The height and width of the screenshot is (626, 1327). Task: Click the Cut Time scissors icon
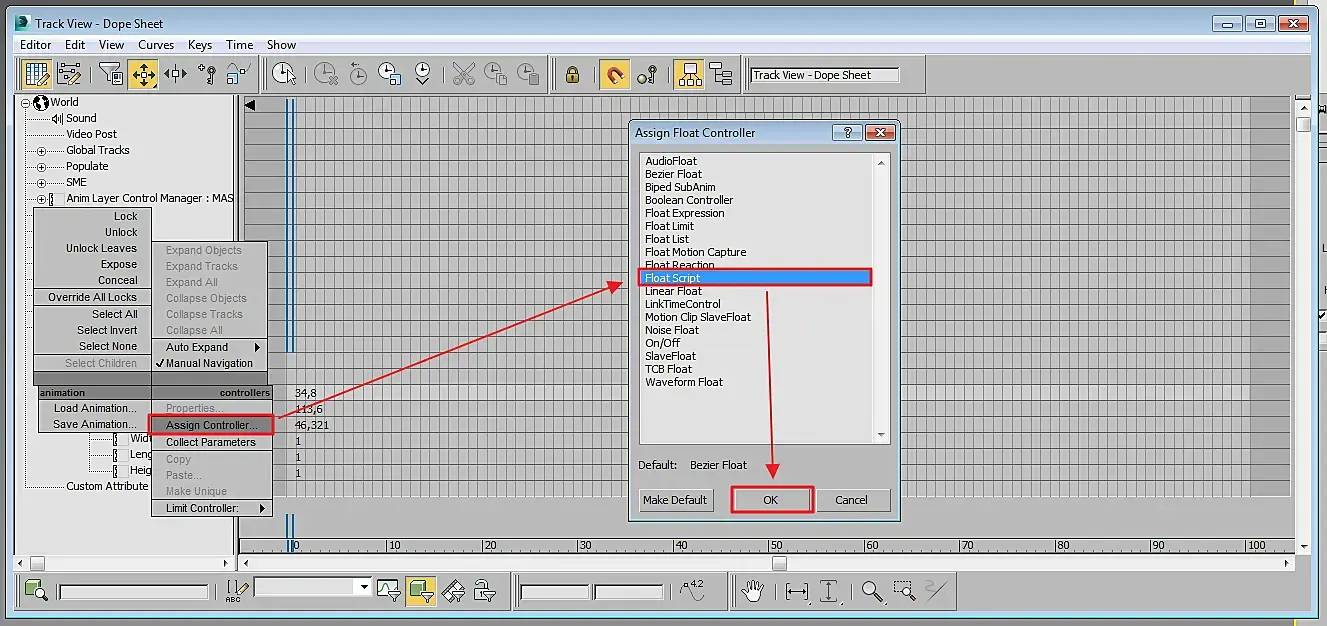tap(463, 74)
